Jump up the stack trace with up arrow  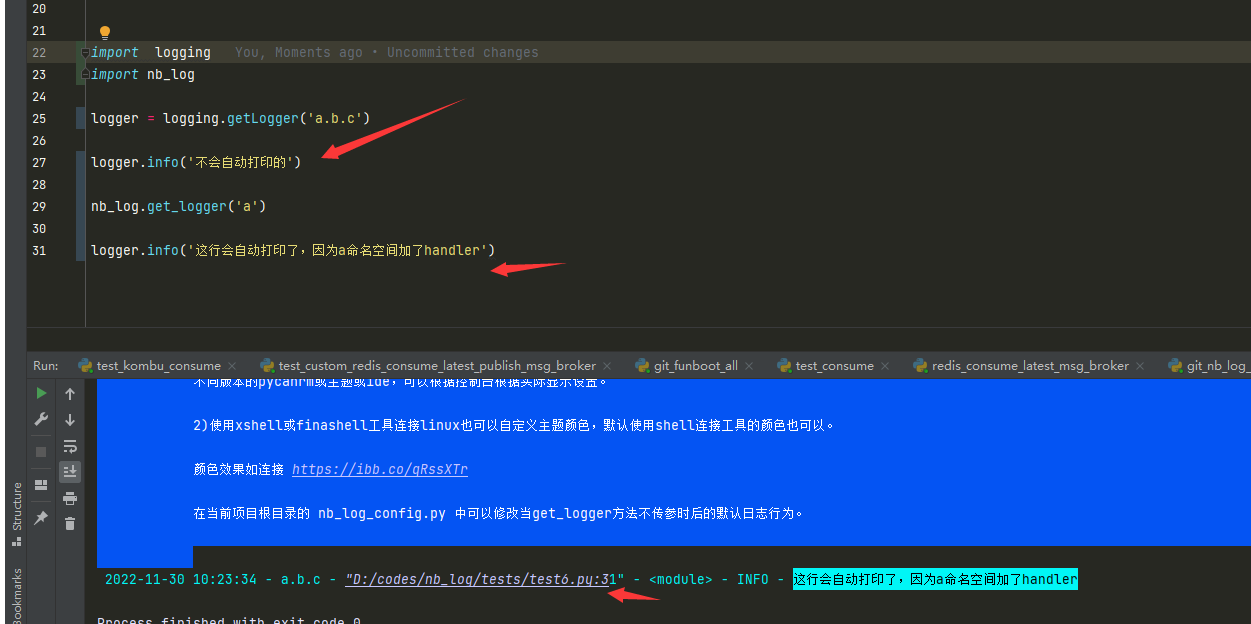(x=70, y=394)
